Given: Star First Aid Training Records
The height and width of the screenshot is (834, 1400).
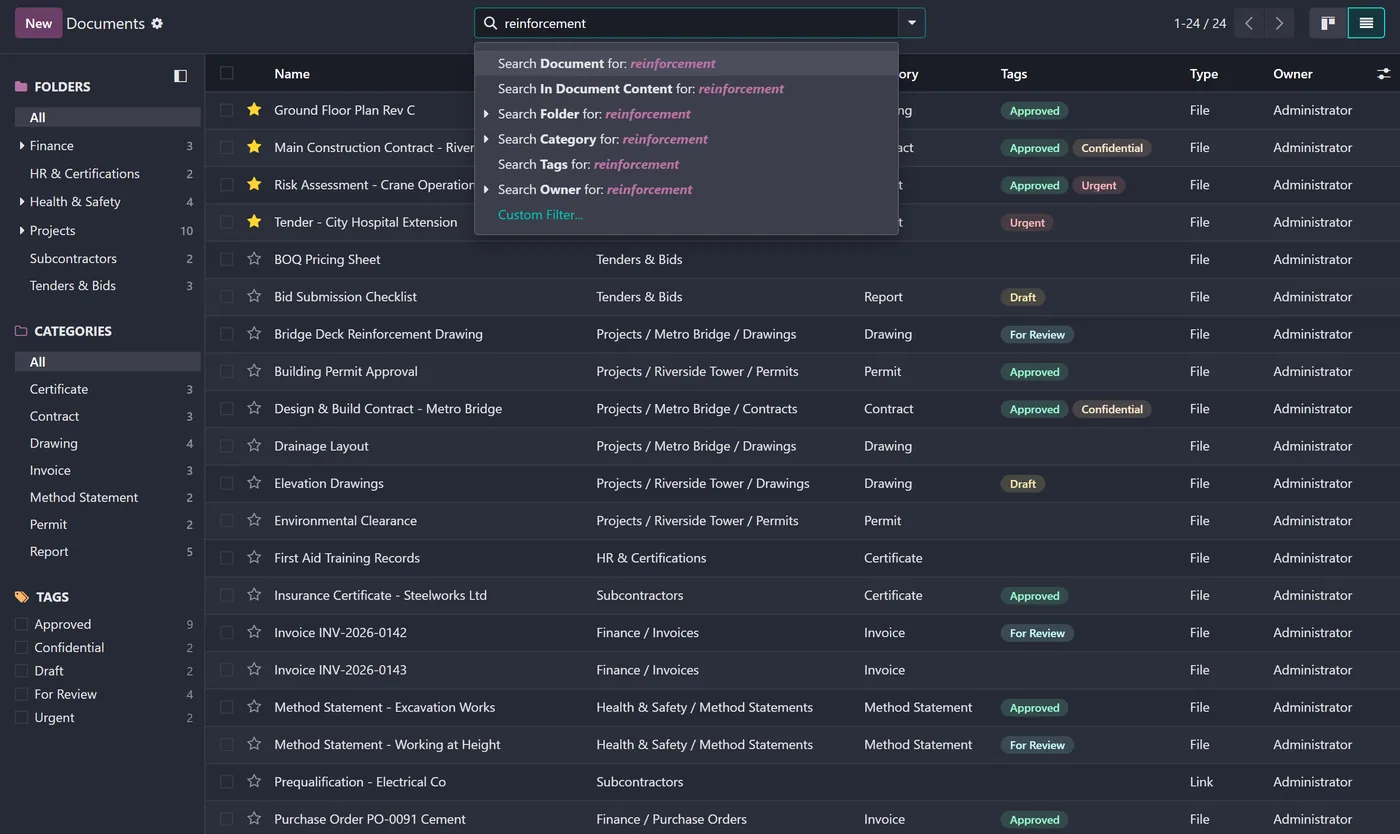Looking at the screenshot, I should pos(254,558).
